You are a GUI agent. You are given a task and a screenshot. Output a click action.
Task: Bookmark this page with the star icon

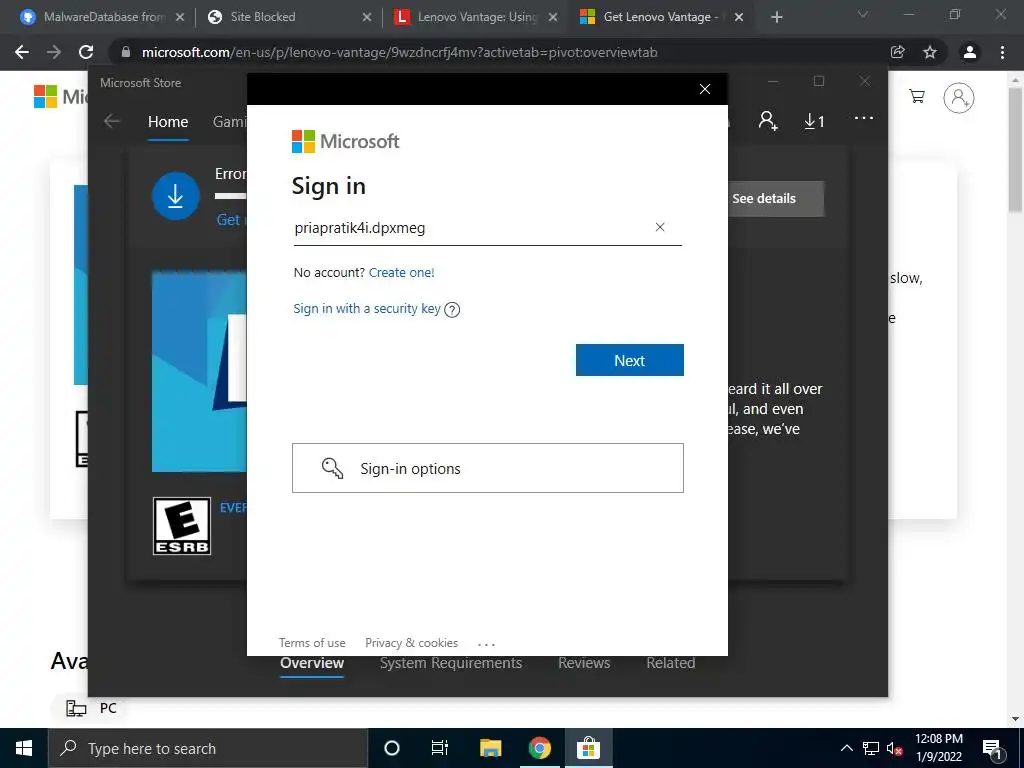[x=930, y=52]
